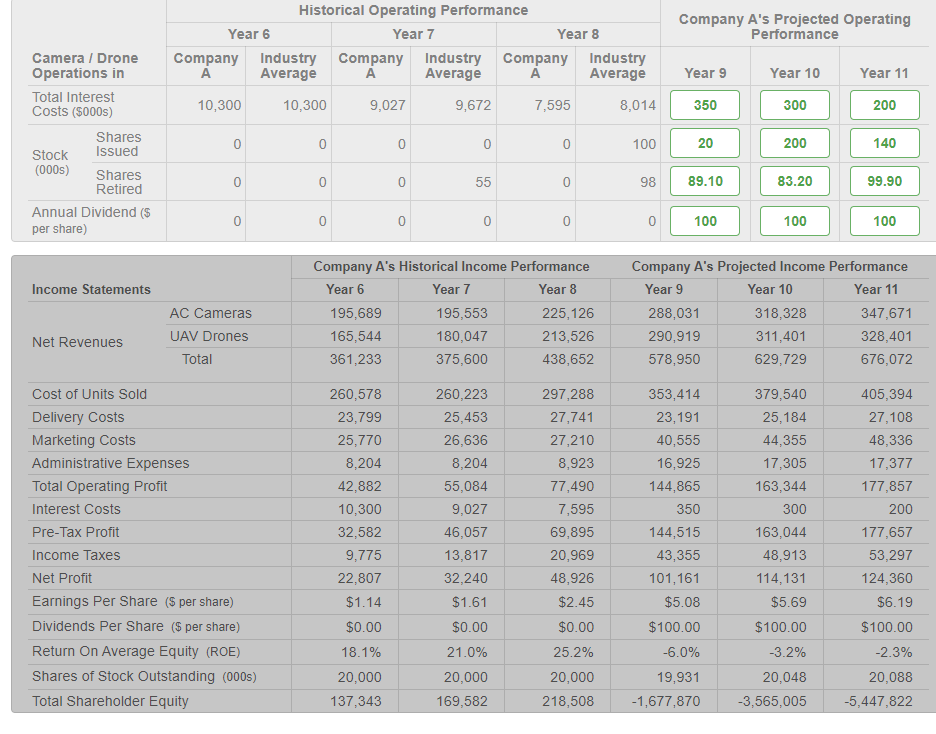Edit Year 10 Shares Retired field 83.20

click(795, 181)
